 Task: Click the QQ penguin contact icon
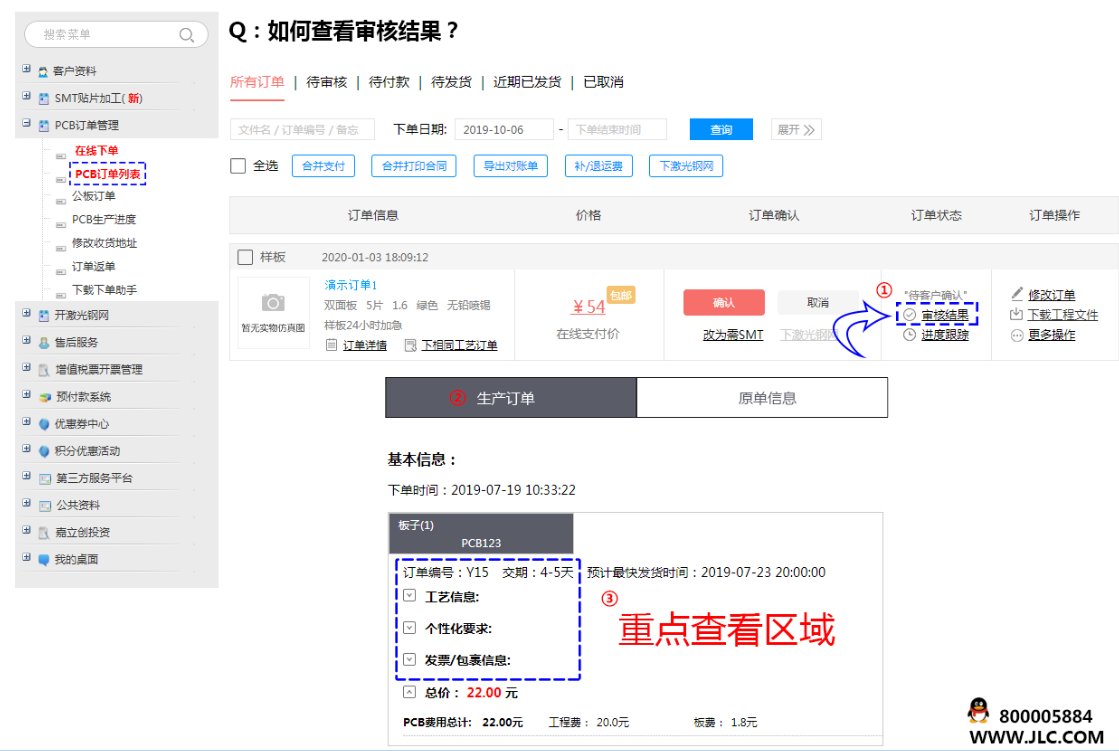pyautogui.click(x=978, y=711)
